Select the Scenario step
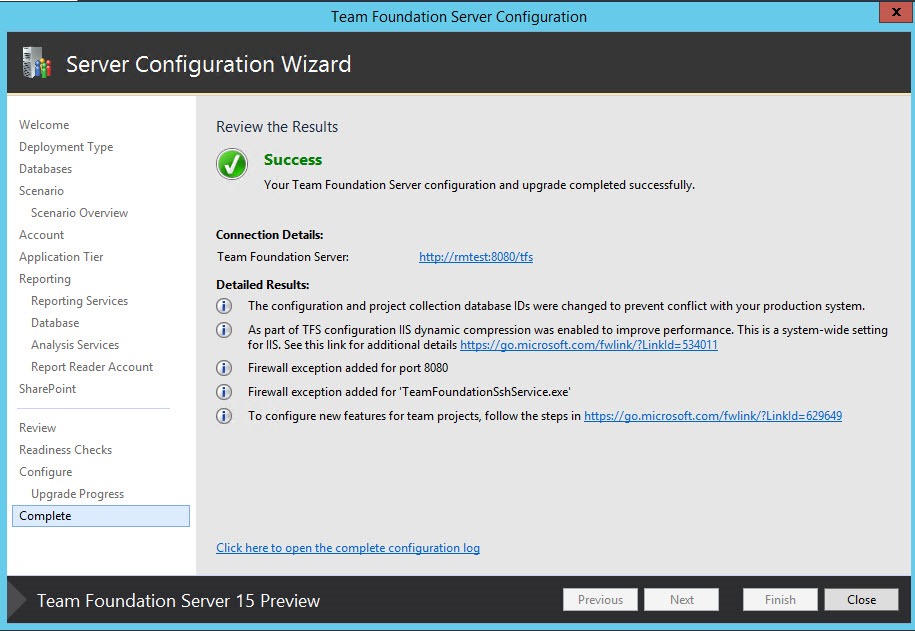915x631 pixels. 41,191
